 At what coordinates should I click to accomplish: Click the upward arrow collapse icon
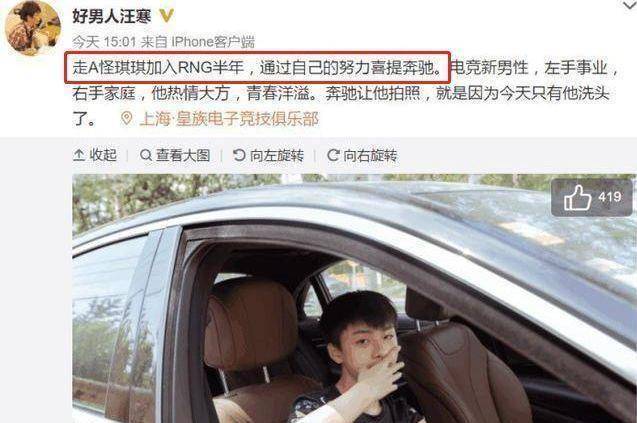click(79, 155)
